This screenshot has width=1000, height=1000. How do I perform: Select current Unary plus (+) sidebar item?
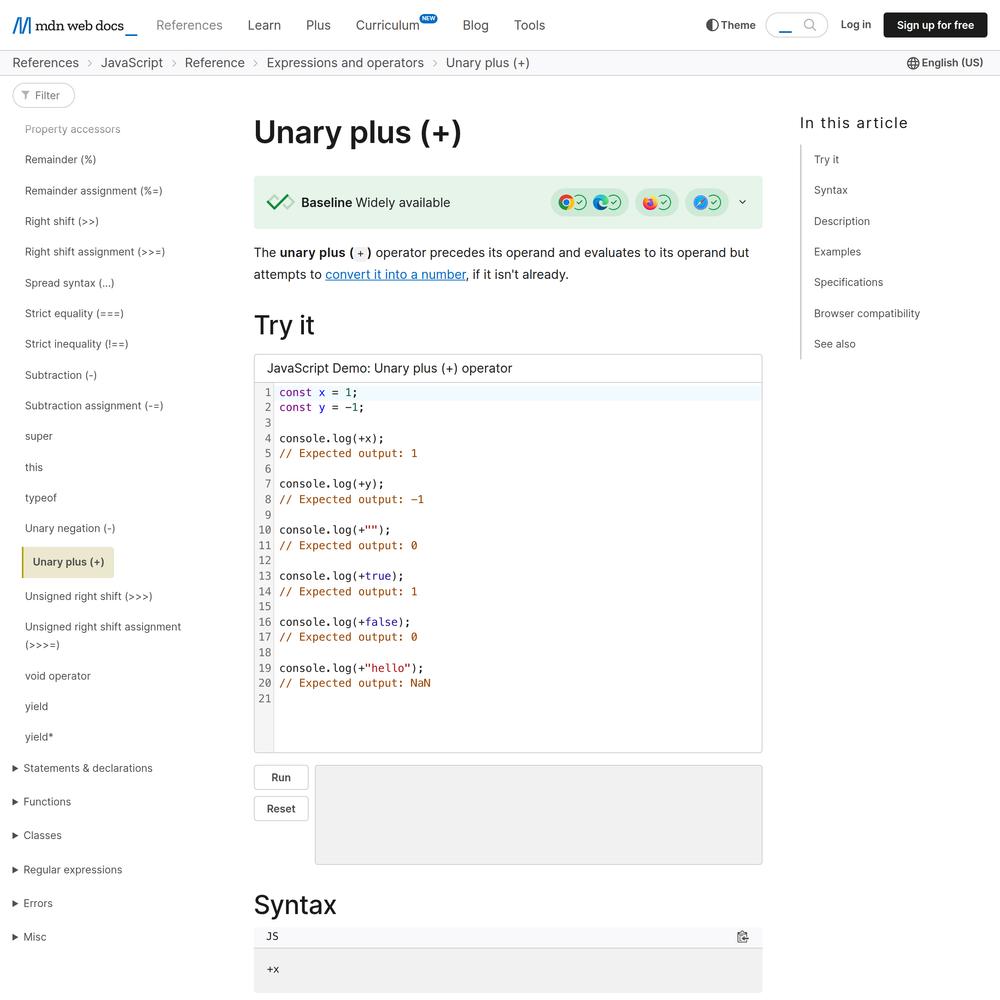pyautogui.click(x=68, y=562)
